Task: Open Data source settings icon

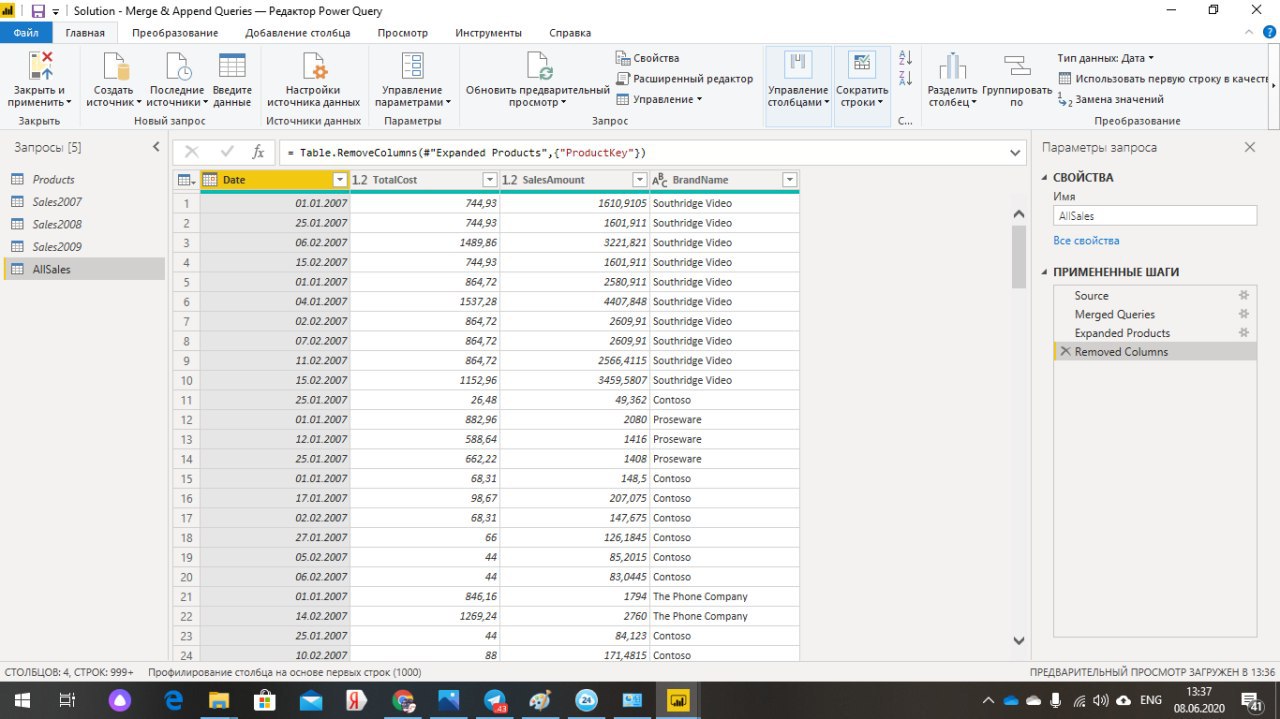Action: pyautogui.click(x=314, y=66)
